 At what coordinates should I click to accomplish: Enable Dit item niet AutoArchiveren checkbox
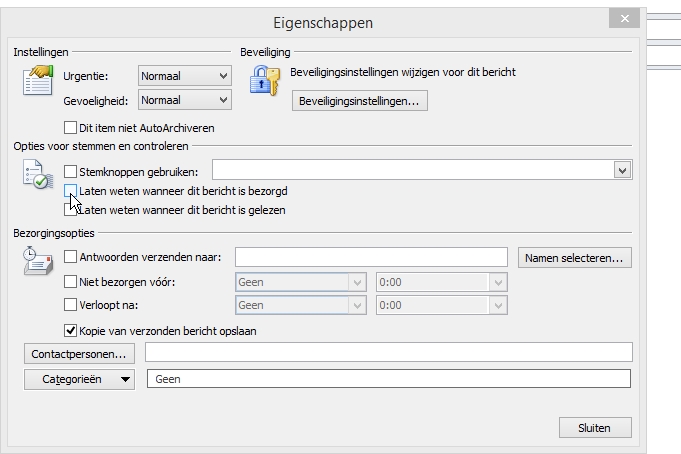click(70, 128)
